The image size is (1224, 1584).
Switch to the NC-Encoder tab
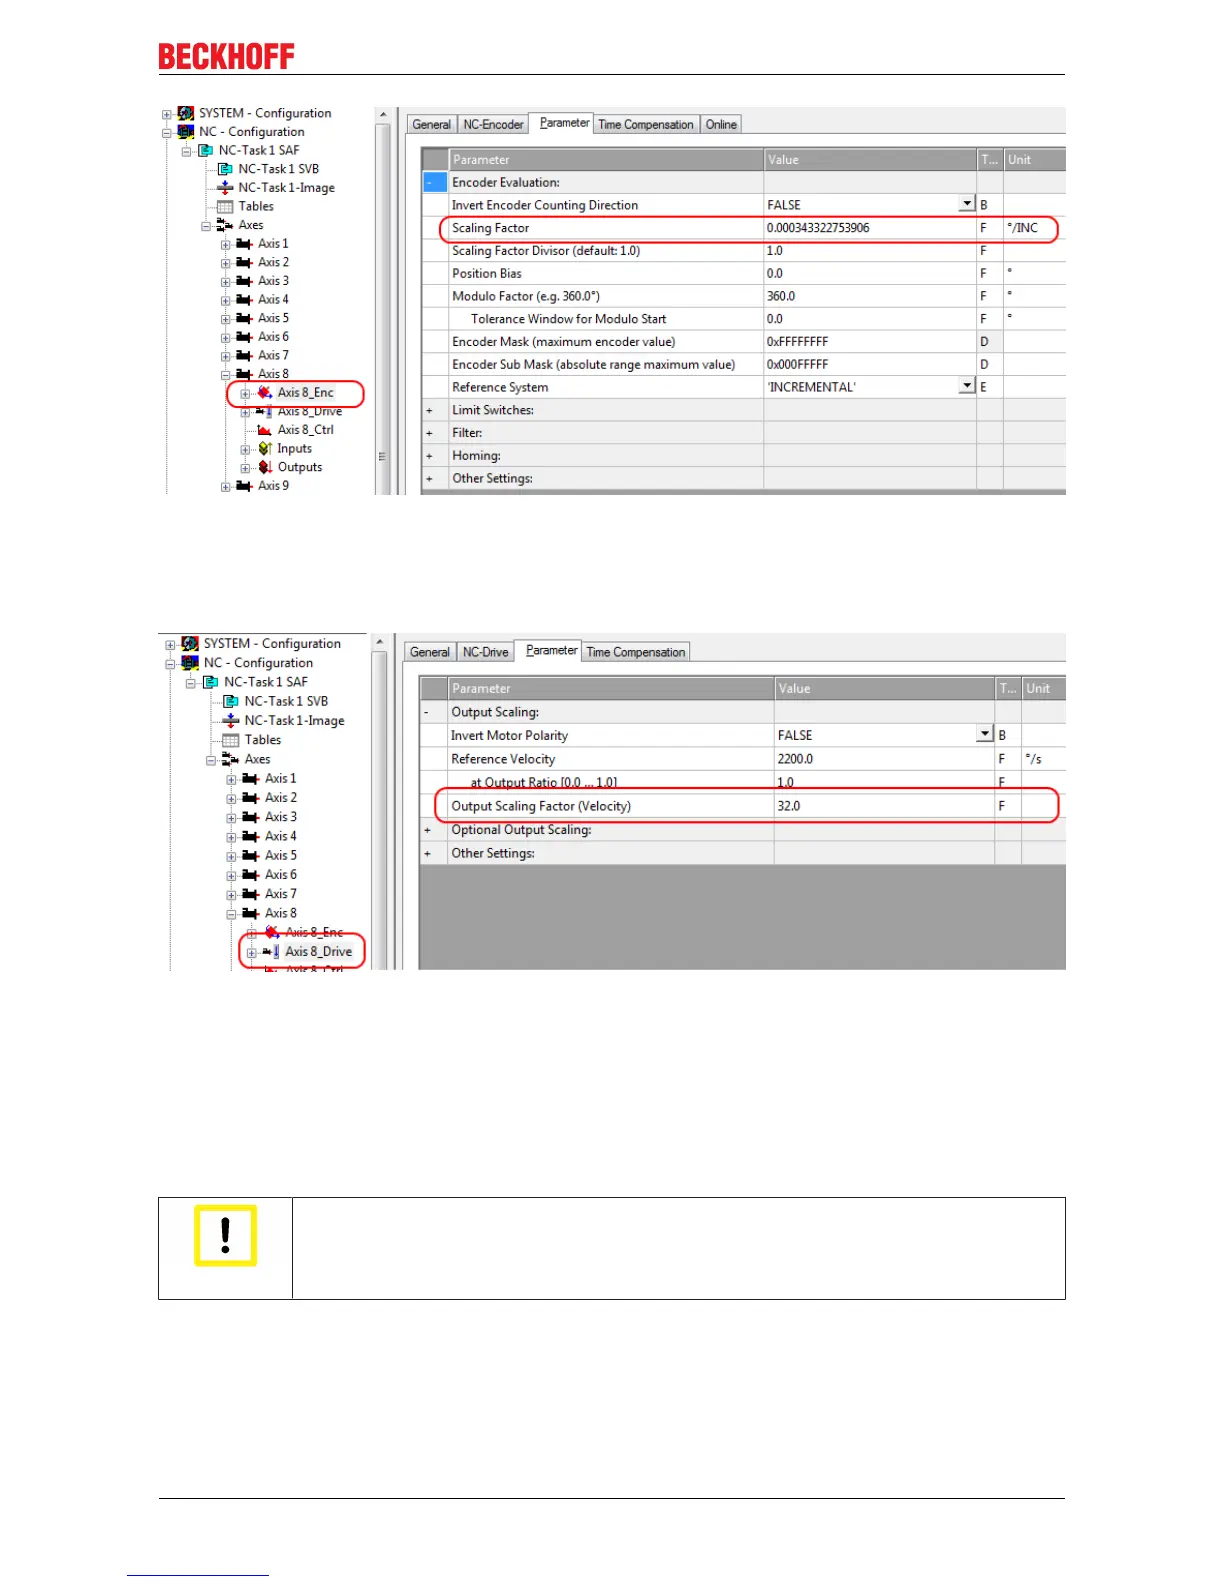click(493, 125)
